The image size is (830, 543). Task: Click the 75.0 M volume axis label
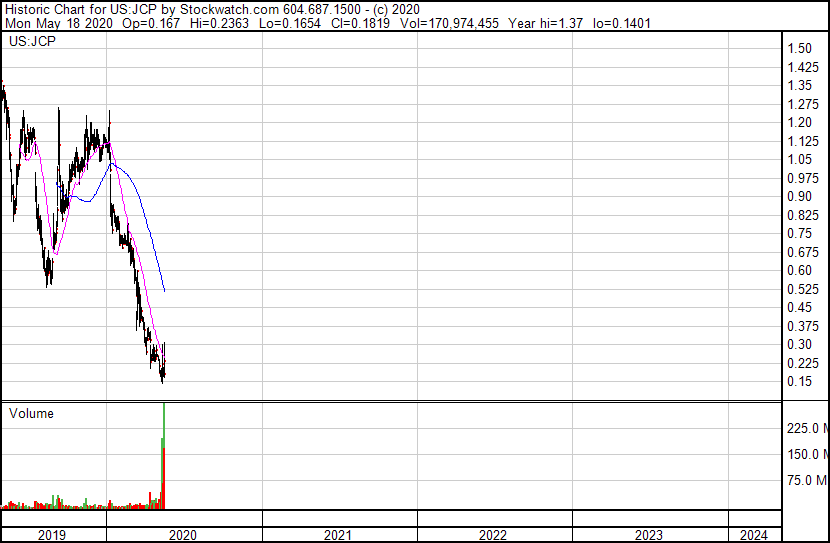tap(808, 480)
